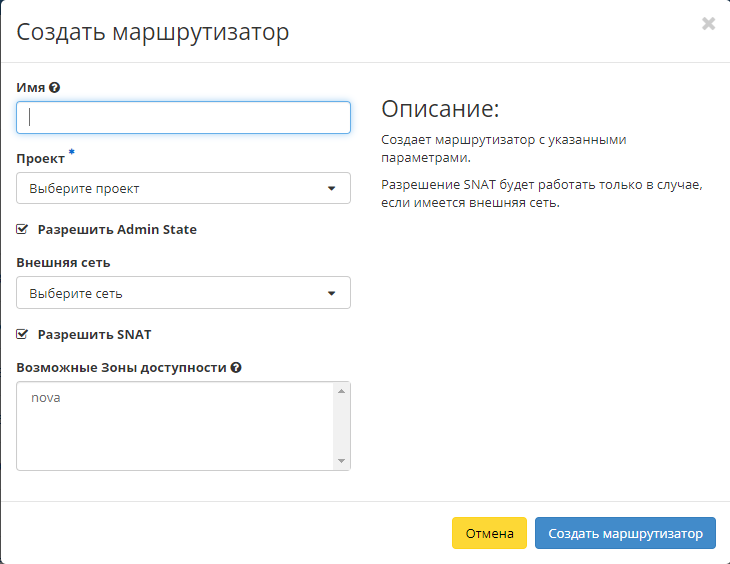This screenshot has height=564, width=730.
Task: Click the Имя field label
Action: [x=30, y=88]
